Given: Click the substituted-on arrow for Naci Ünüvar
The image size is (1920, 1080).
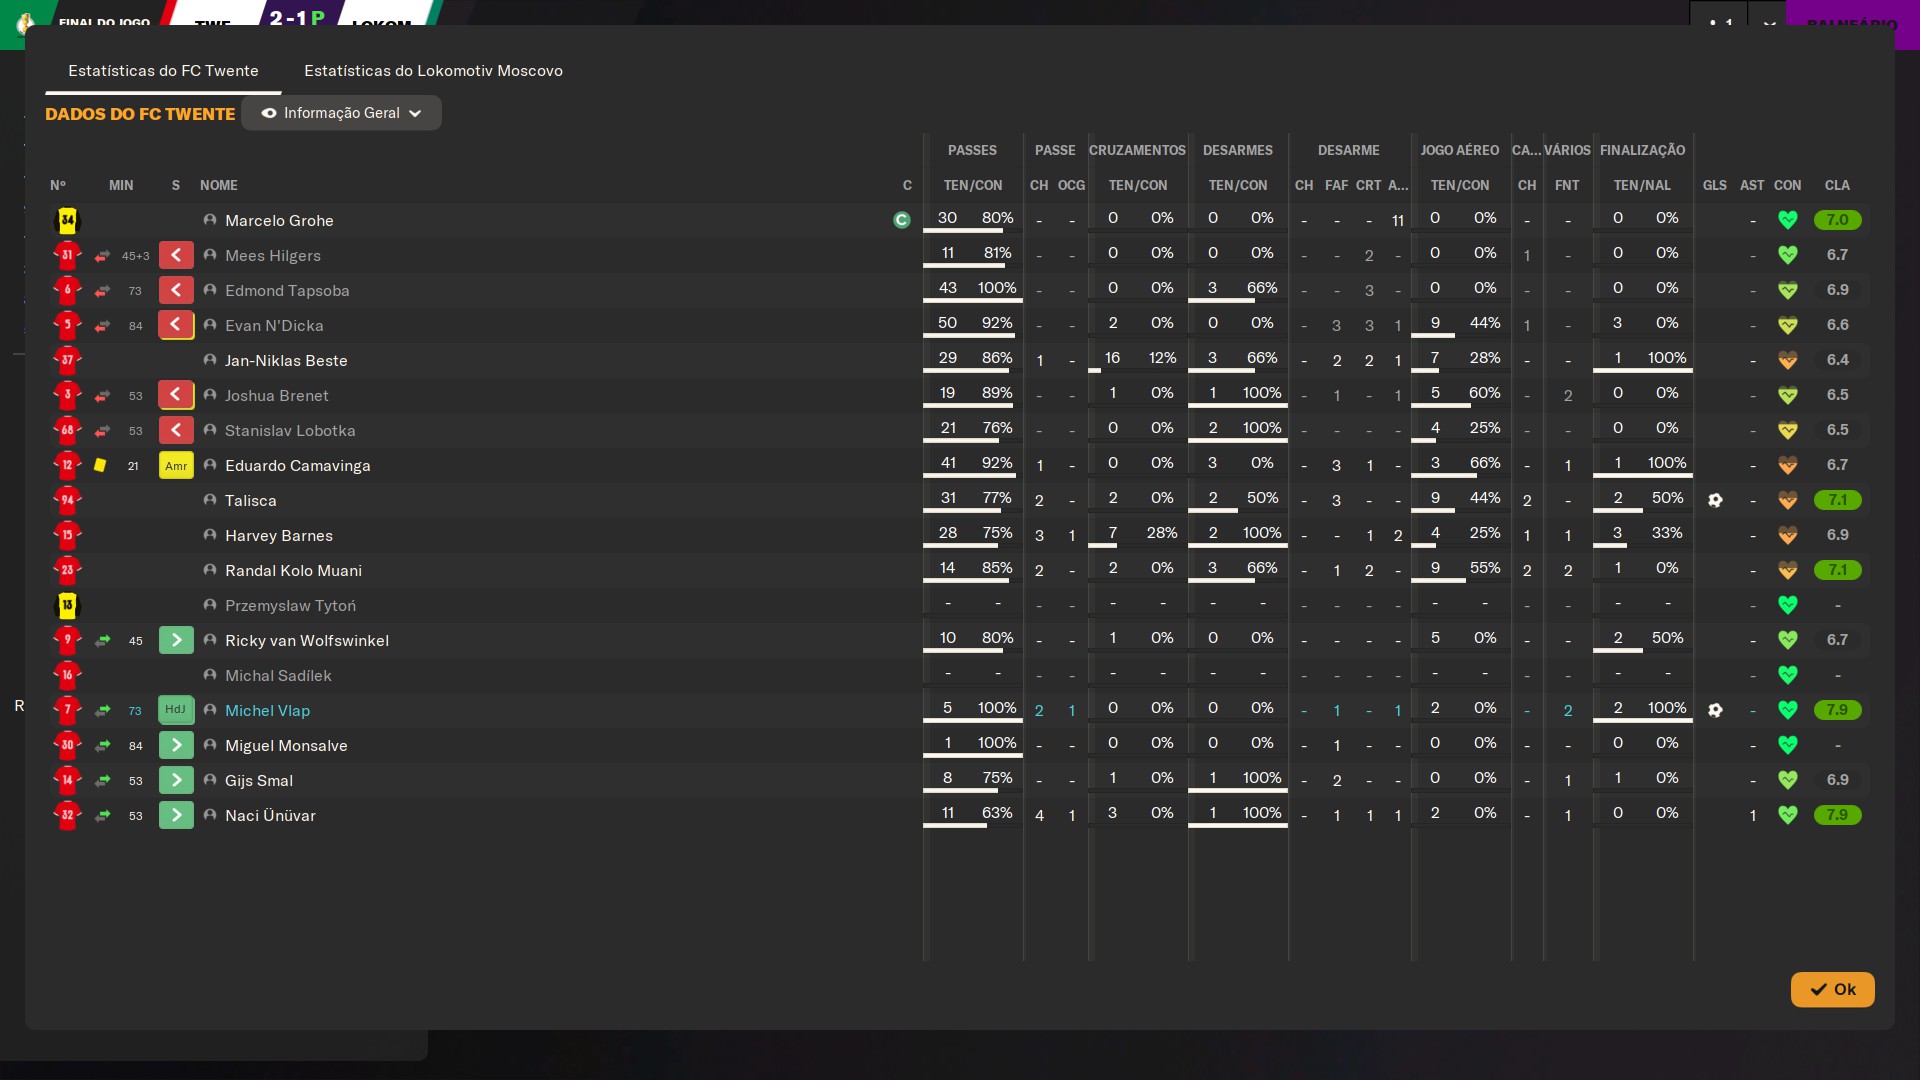Looking at the screenshot, I should pos(176,815).
